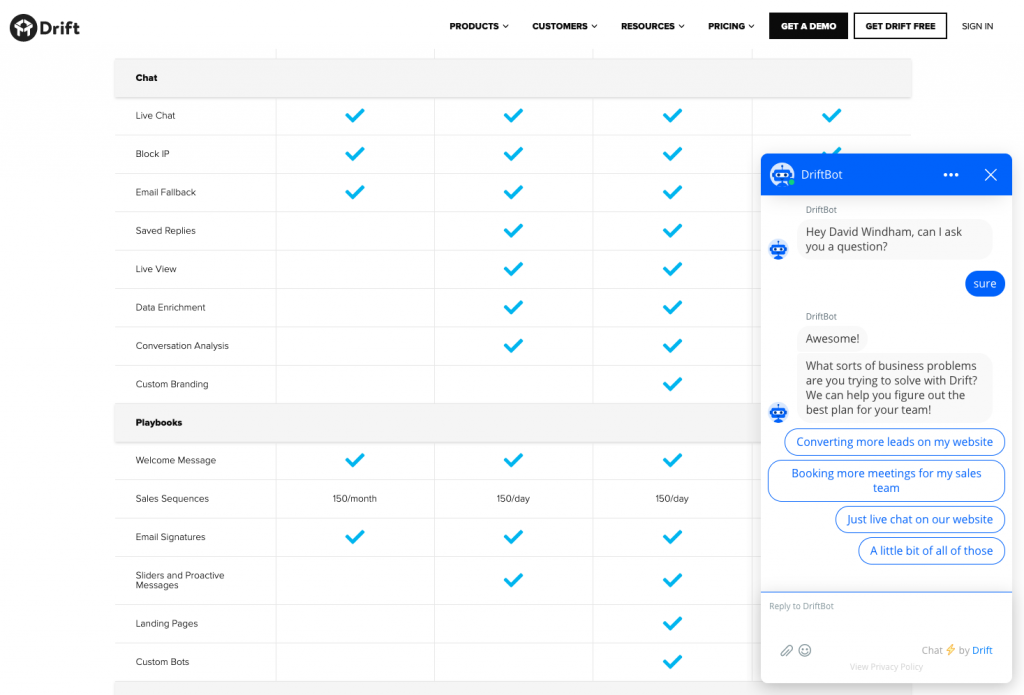Click the 'sure' sent message bubble
The width and height of the screenshot is (1024, 695).
(x=985, y=283)
